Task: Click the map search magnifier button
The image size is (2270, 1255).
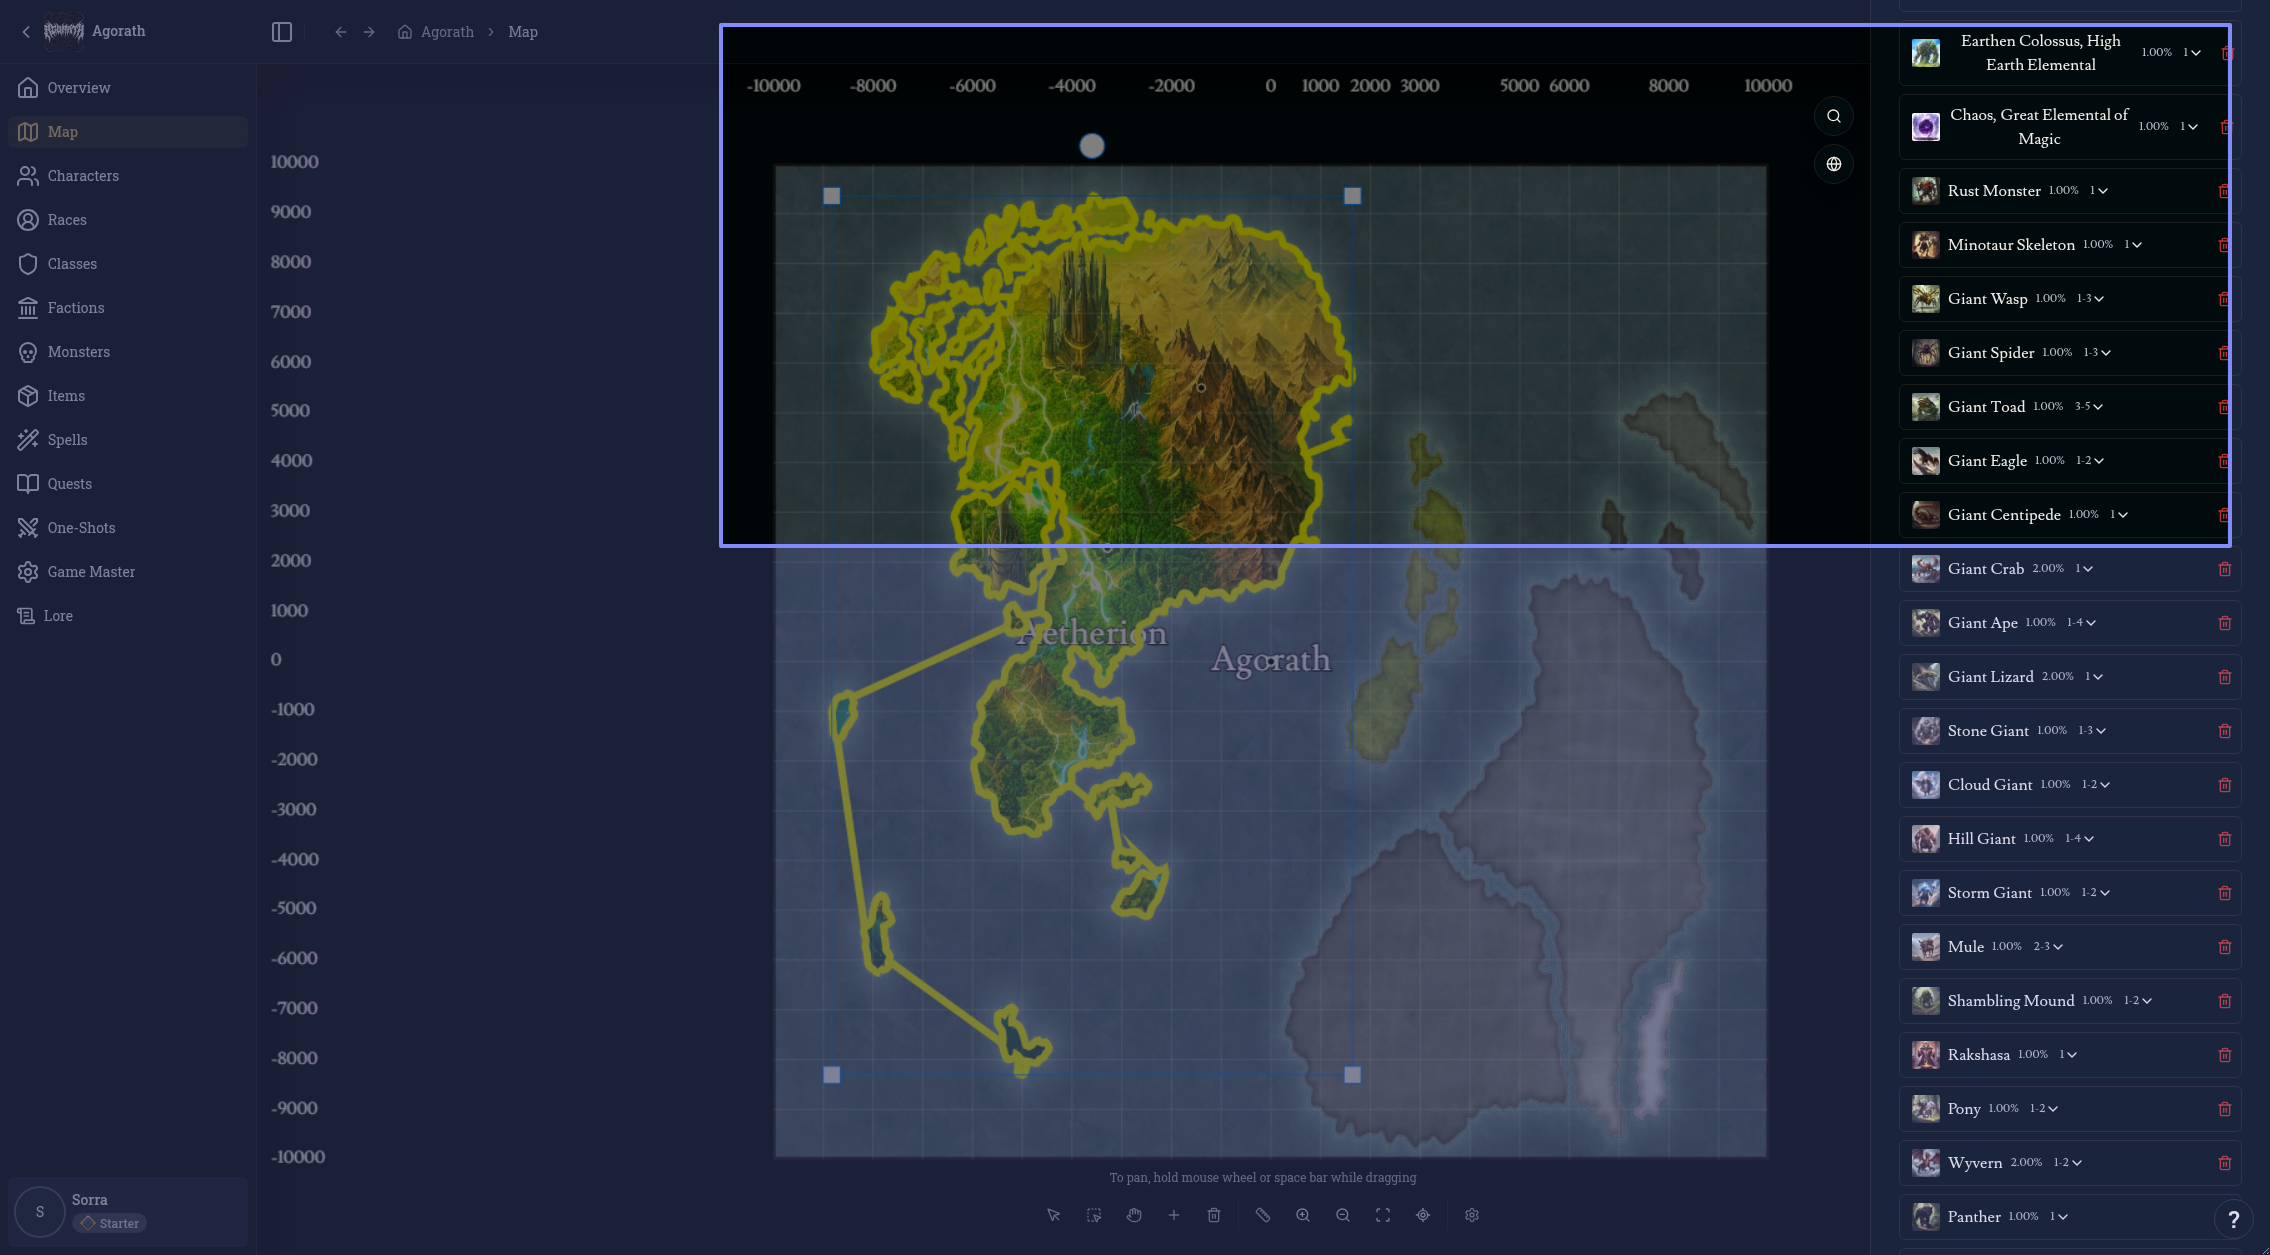Action: [1834, 116]
